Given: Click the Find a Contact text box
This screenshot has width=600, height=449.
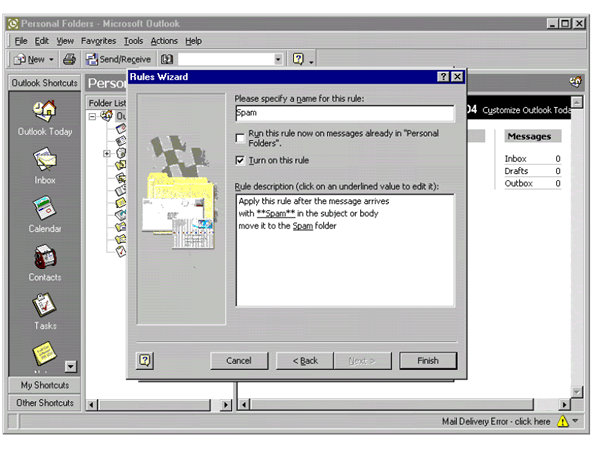Looking at the screenshot, I should [x=226, y=59].
